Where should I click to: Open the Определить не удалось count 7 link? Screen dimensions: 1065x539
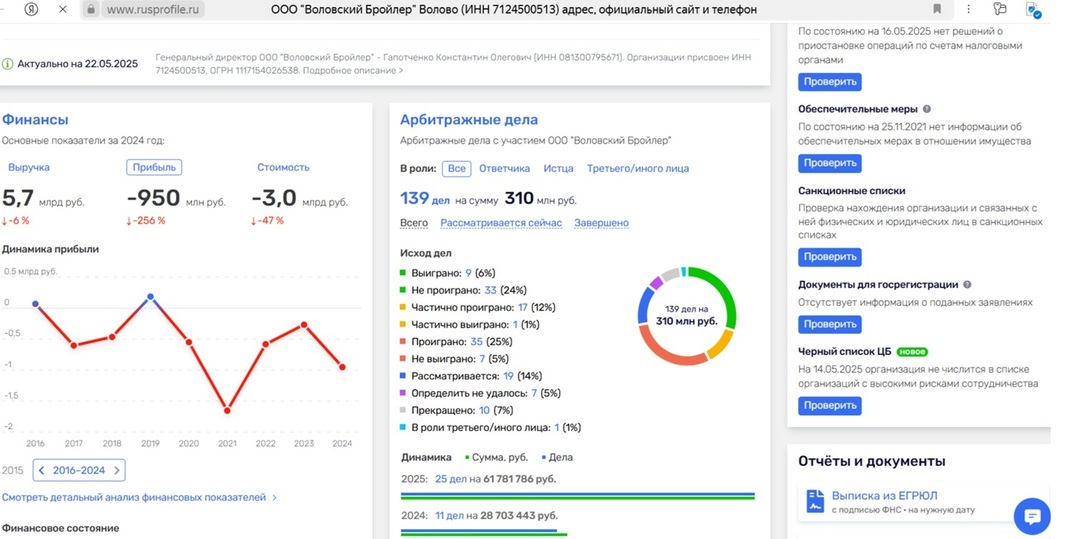(x=534, y=393)
